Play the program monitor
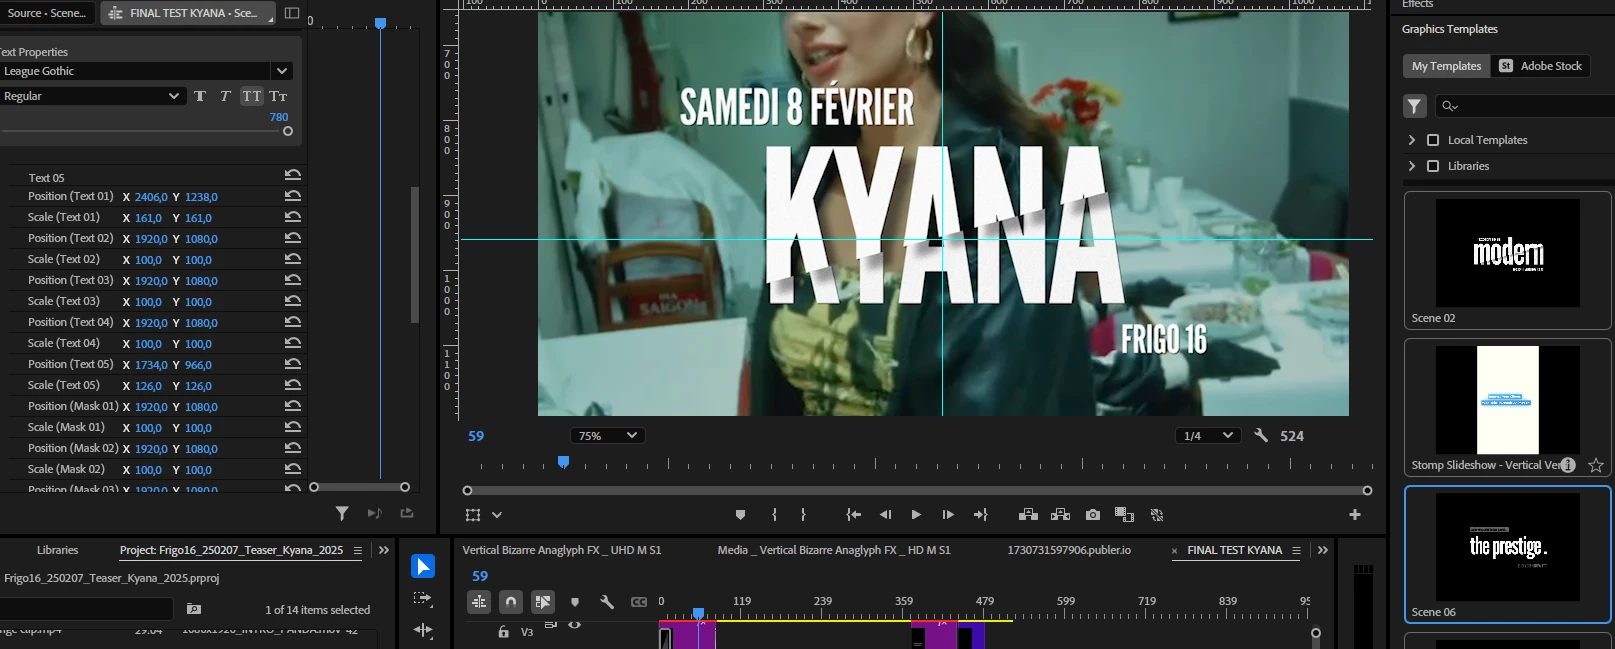1615x649 pixels. 916,515
